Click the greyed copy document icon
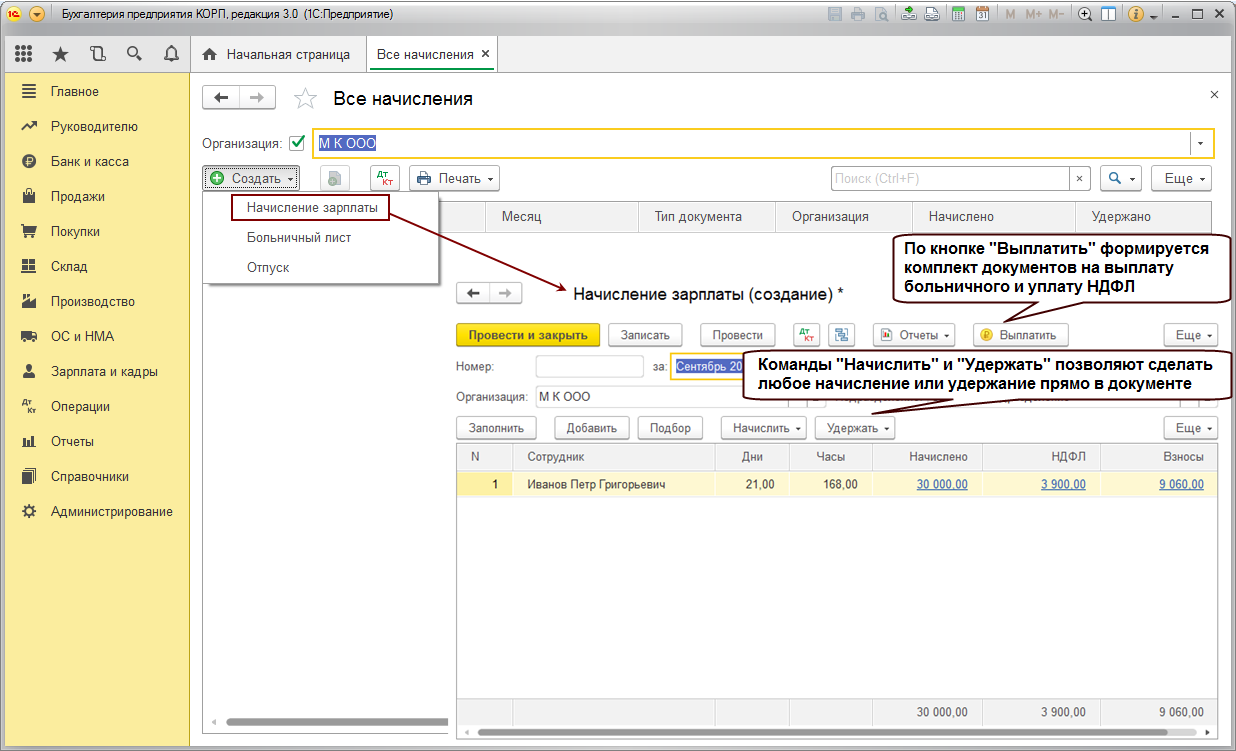This screenshot has width=1236, height=751. [x=335, y=178]
